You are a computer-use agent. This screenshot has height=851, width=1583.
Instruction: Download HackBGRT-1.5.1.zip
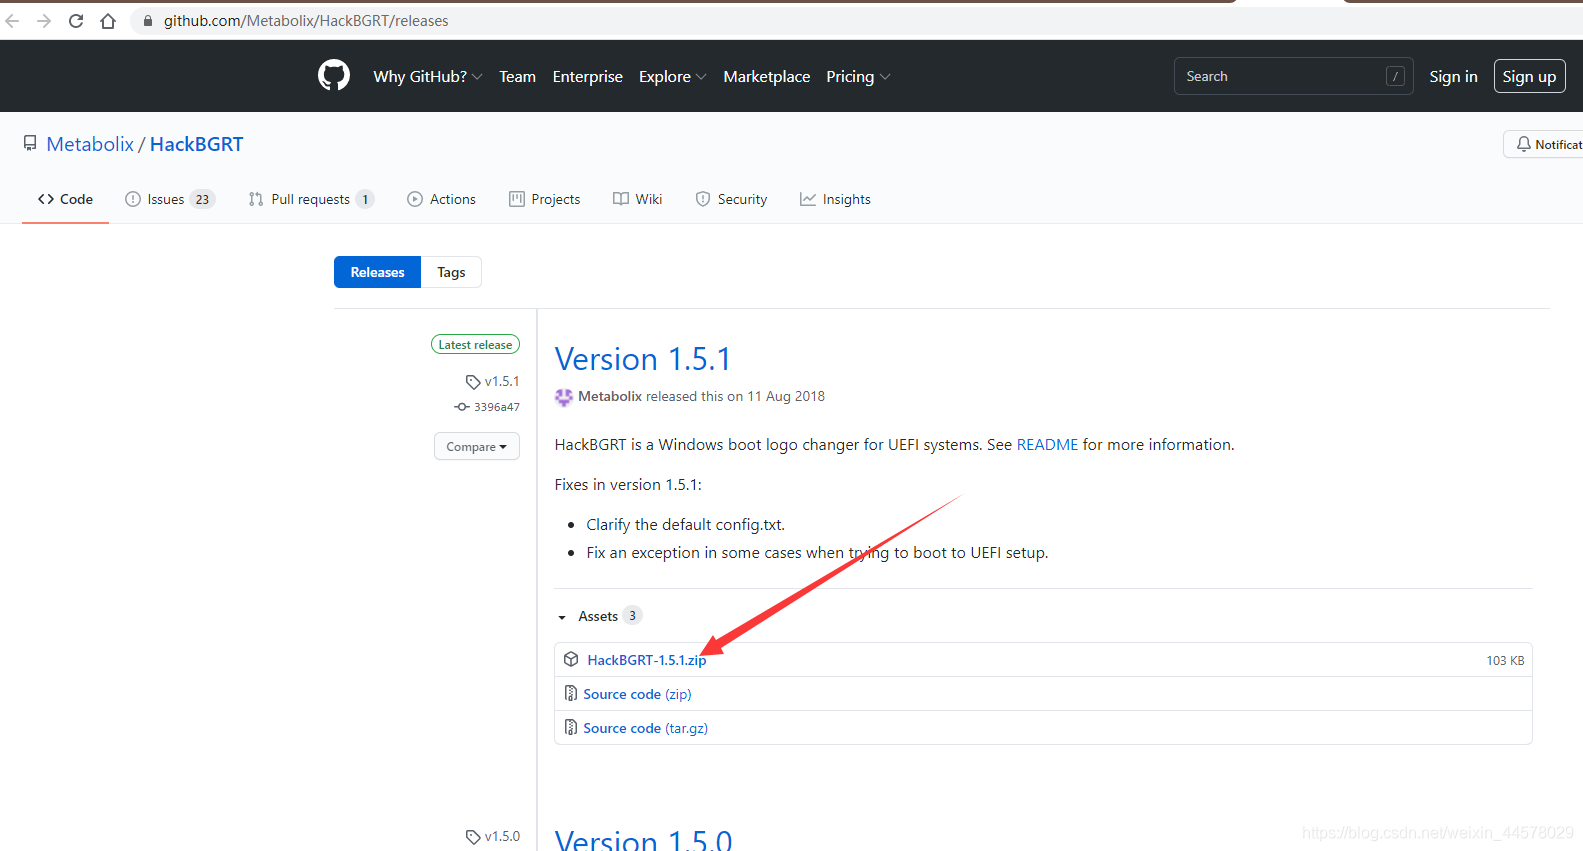pyautogui.click(x=647, y=660)
